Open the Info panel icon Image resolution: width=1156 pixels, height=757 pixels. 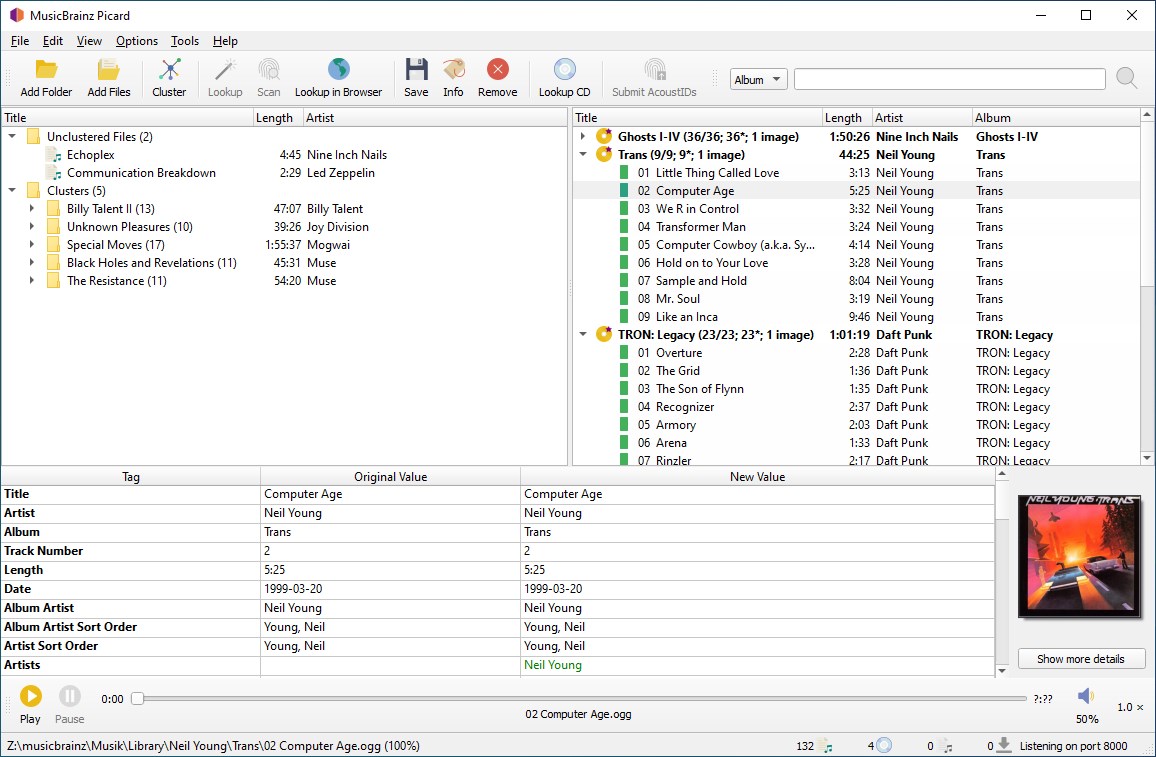(x=453, y=70)
